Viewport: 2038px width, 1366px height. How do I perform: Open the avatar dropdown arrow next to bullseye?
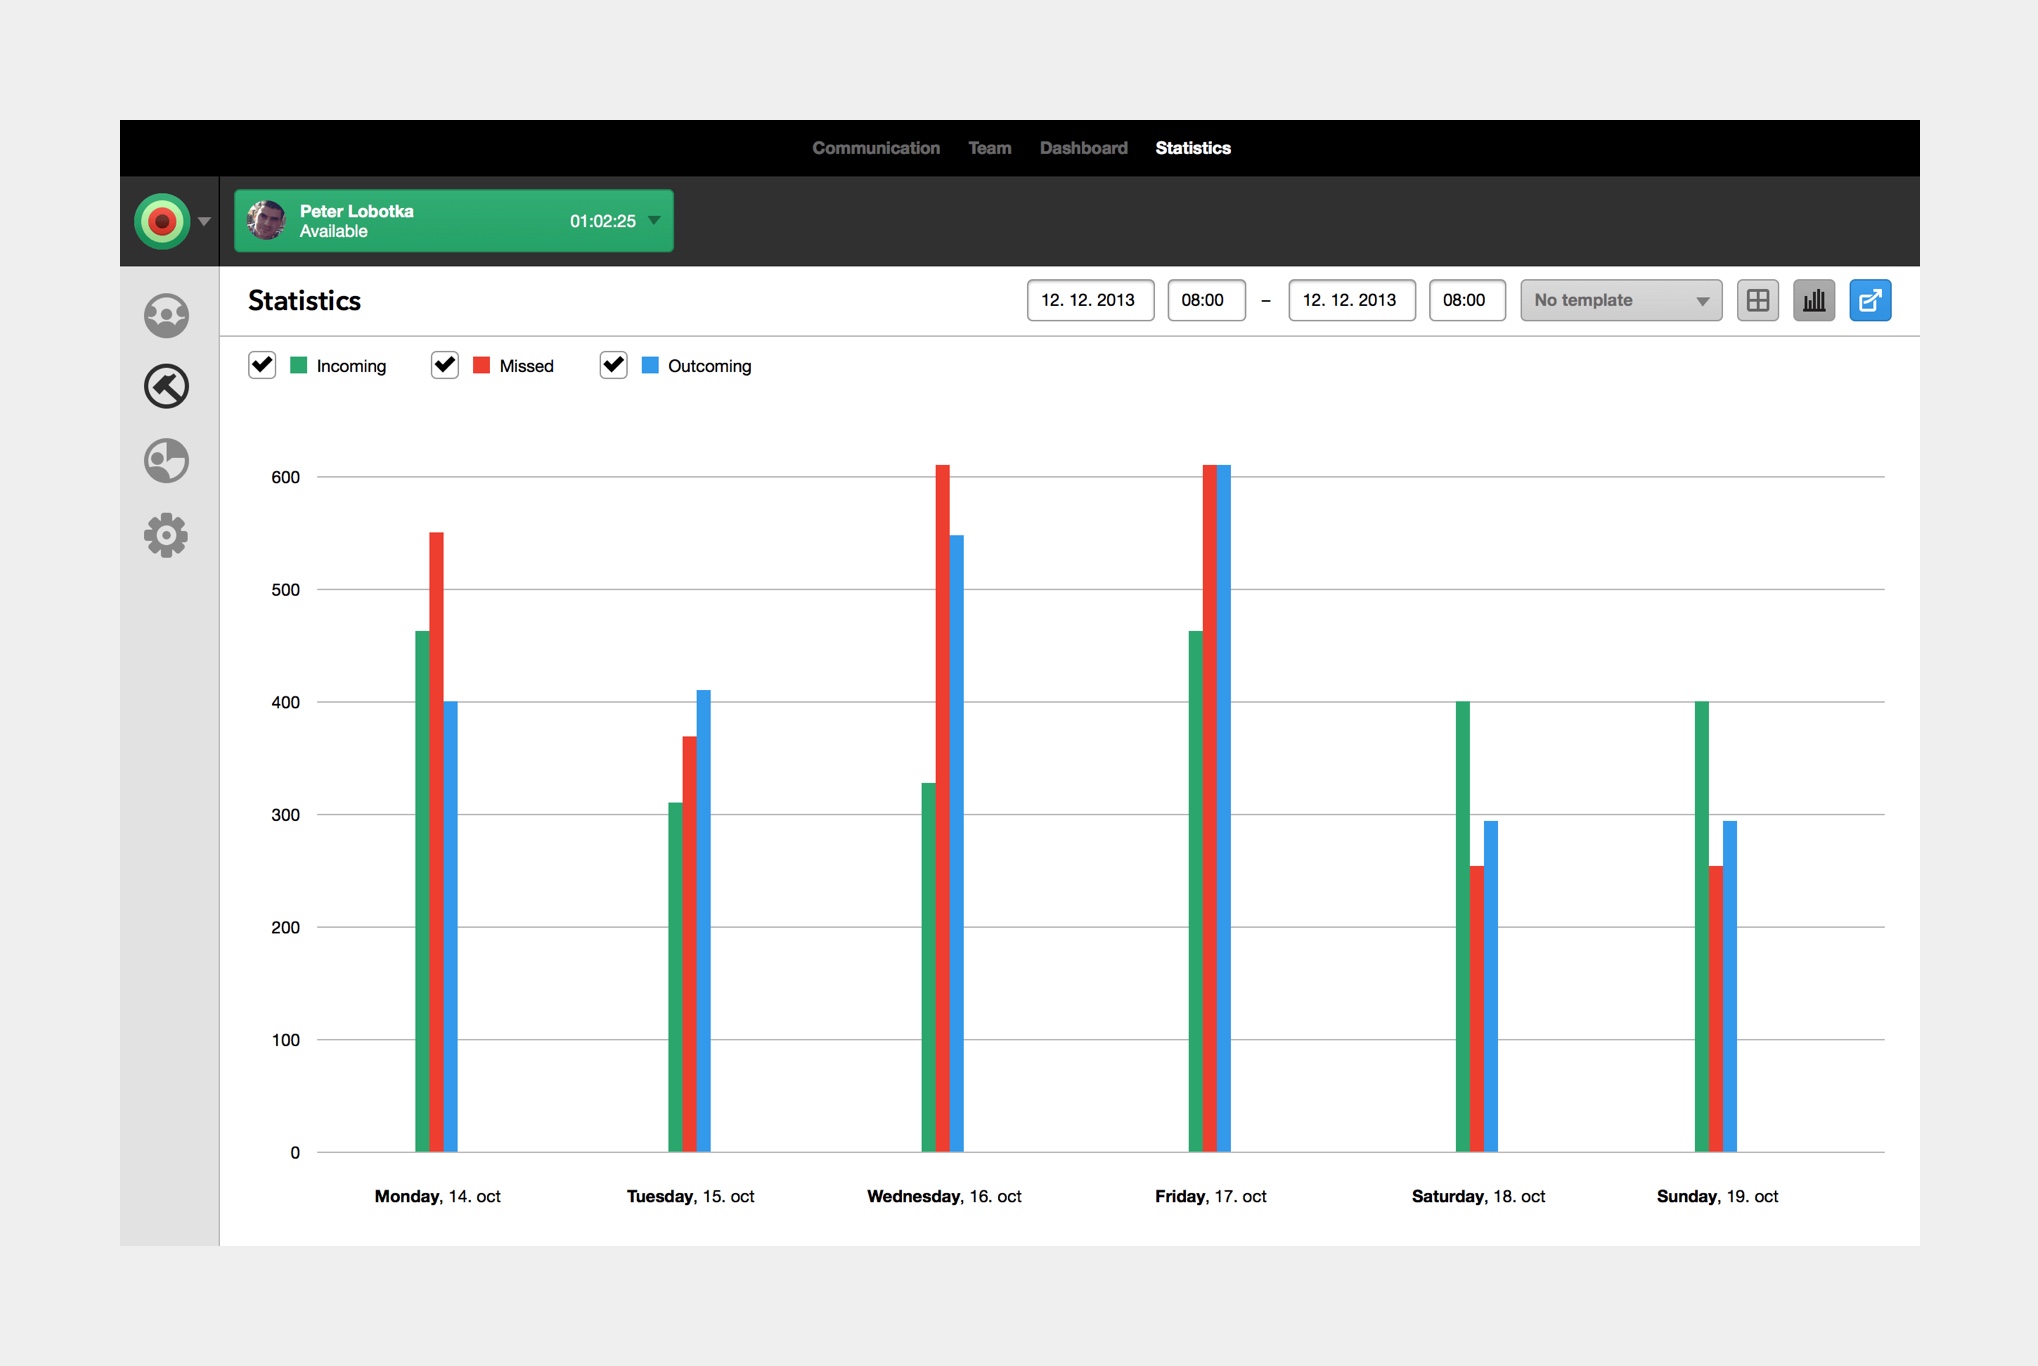pyautogui.click(x=205, y=221)
